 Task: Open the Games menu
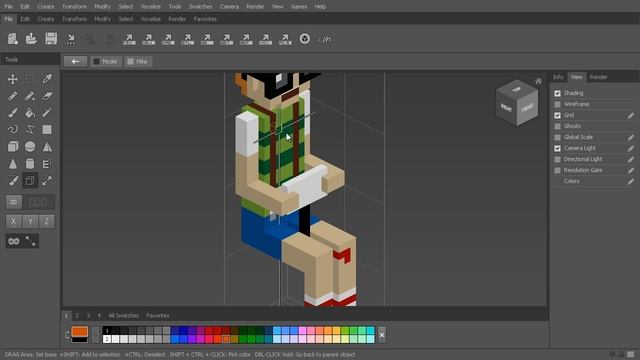coord(299,7)
